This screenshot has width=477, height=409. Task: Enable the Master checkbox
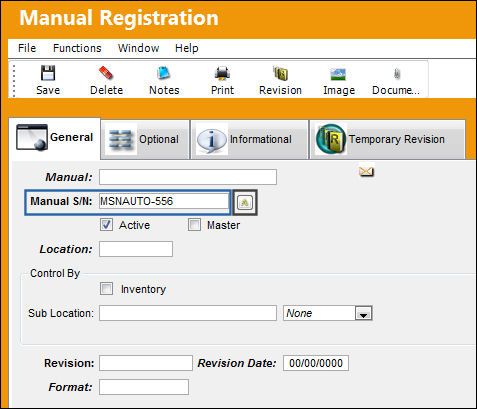point(194,225)
